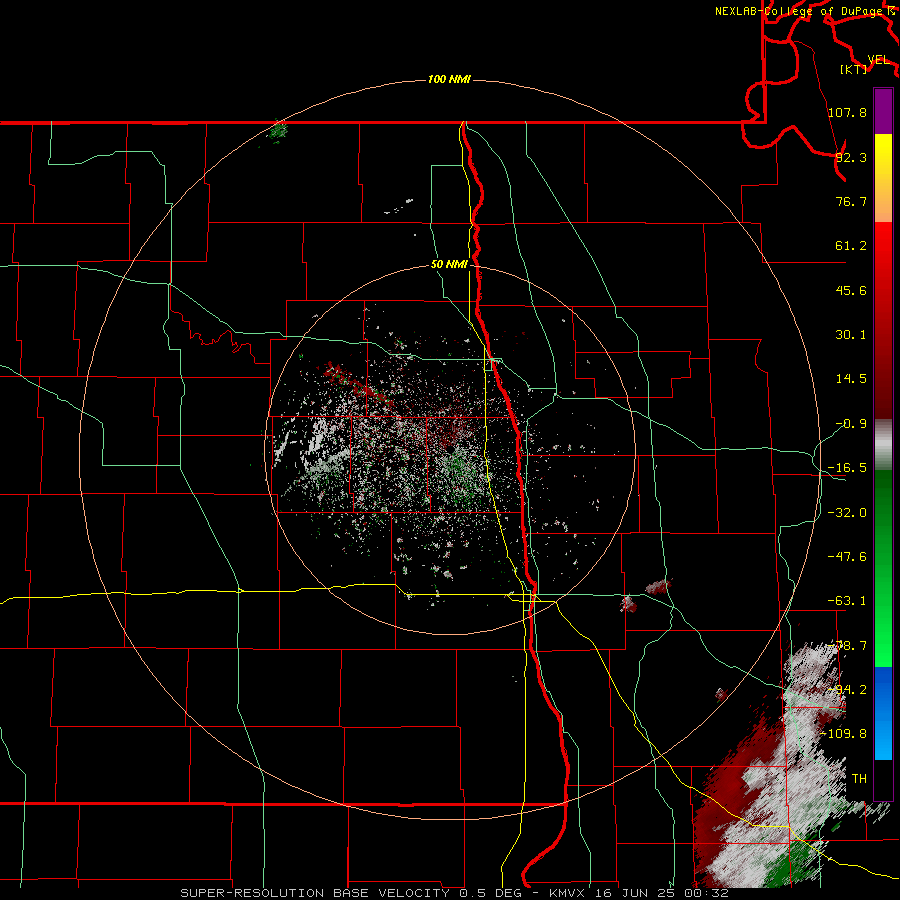Click the -47.6 scale value
Image resolution: width=900 pixels, height=900 pixels.
tap(847, 557)
